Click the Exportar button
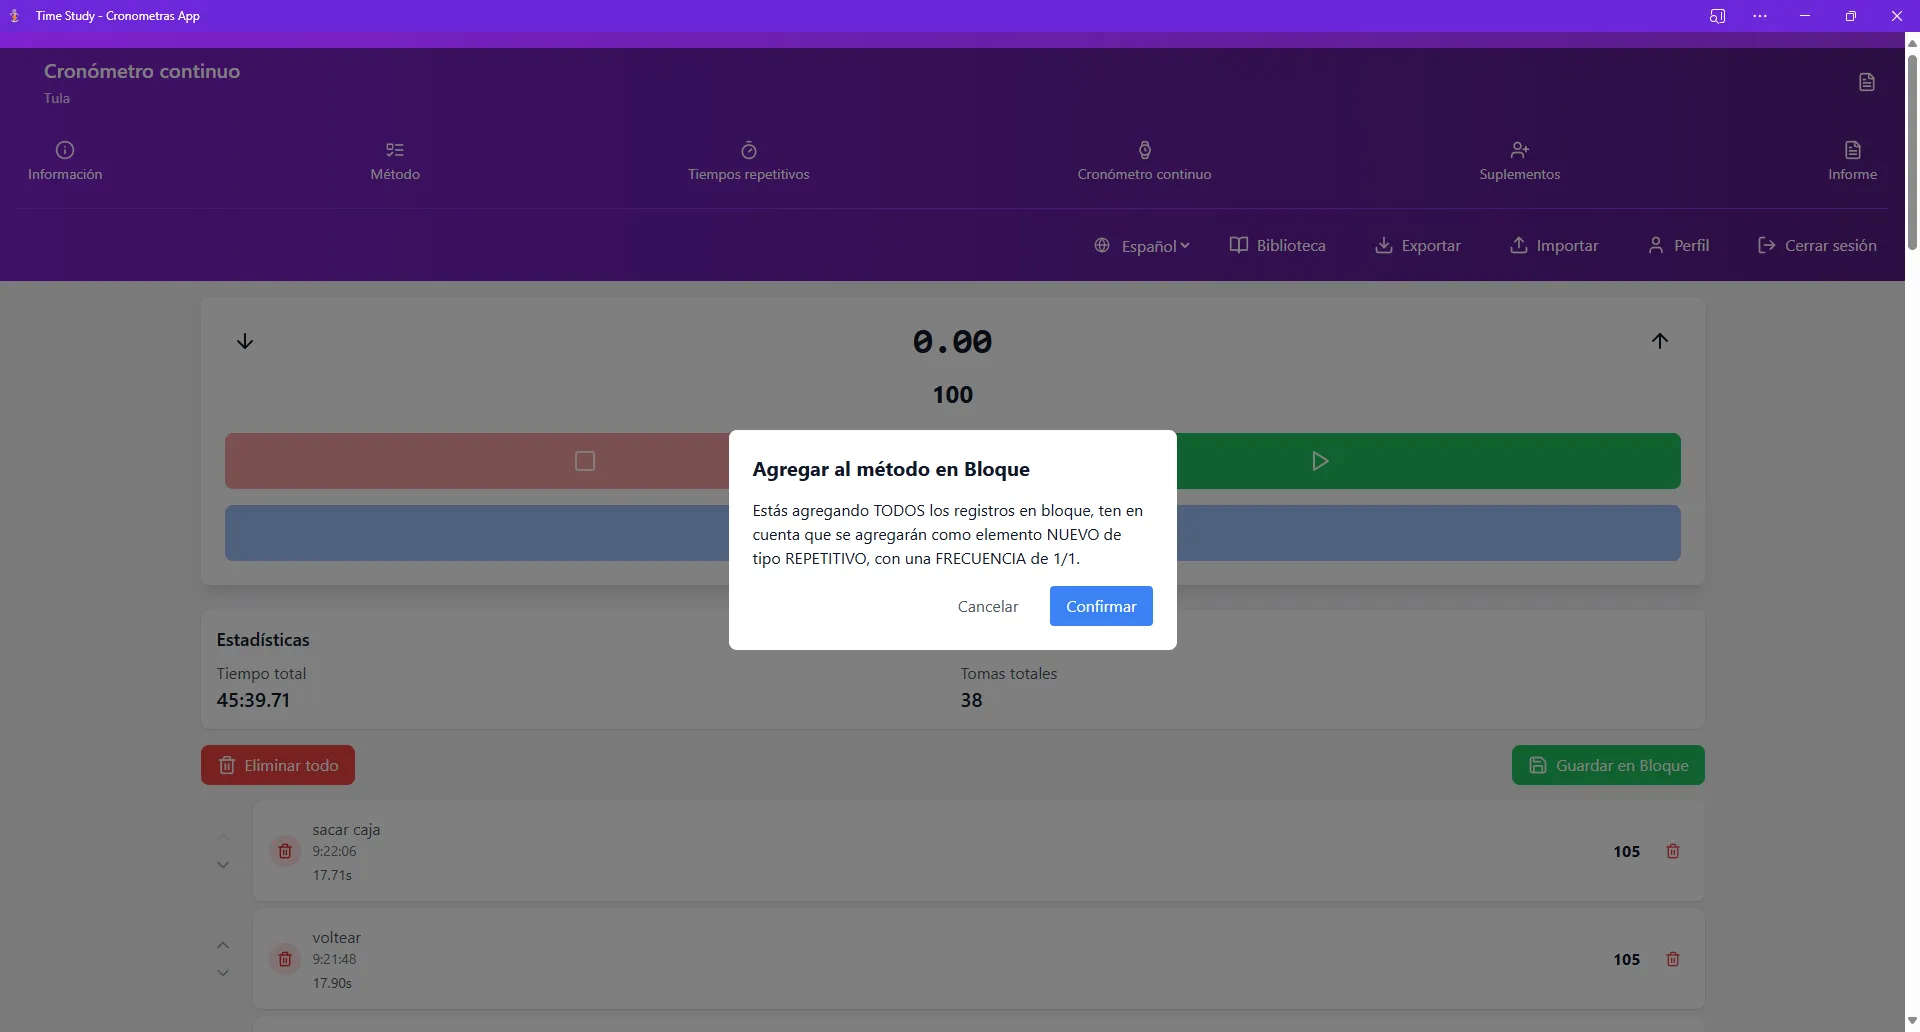This screenshot has height=1032, width=1920. 1417,246
